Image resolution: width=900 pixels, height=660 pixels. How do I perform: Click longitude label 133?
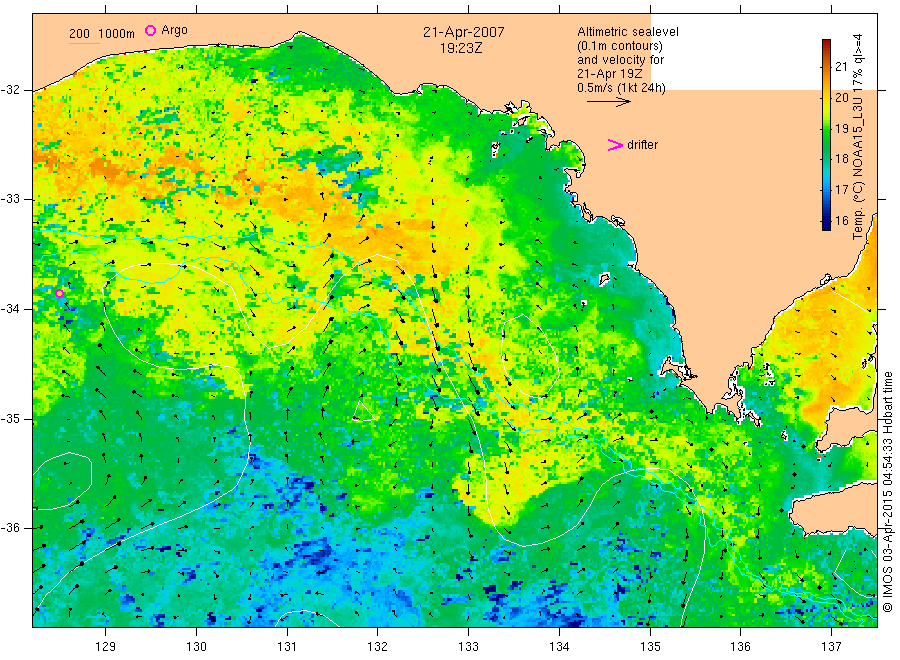tap(468, 647)
